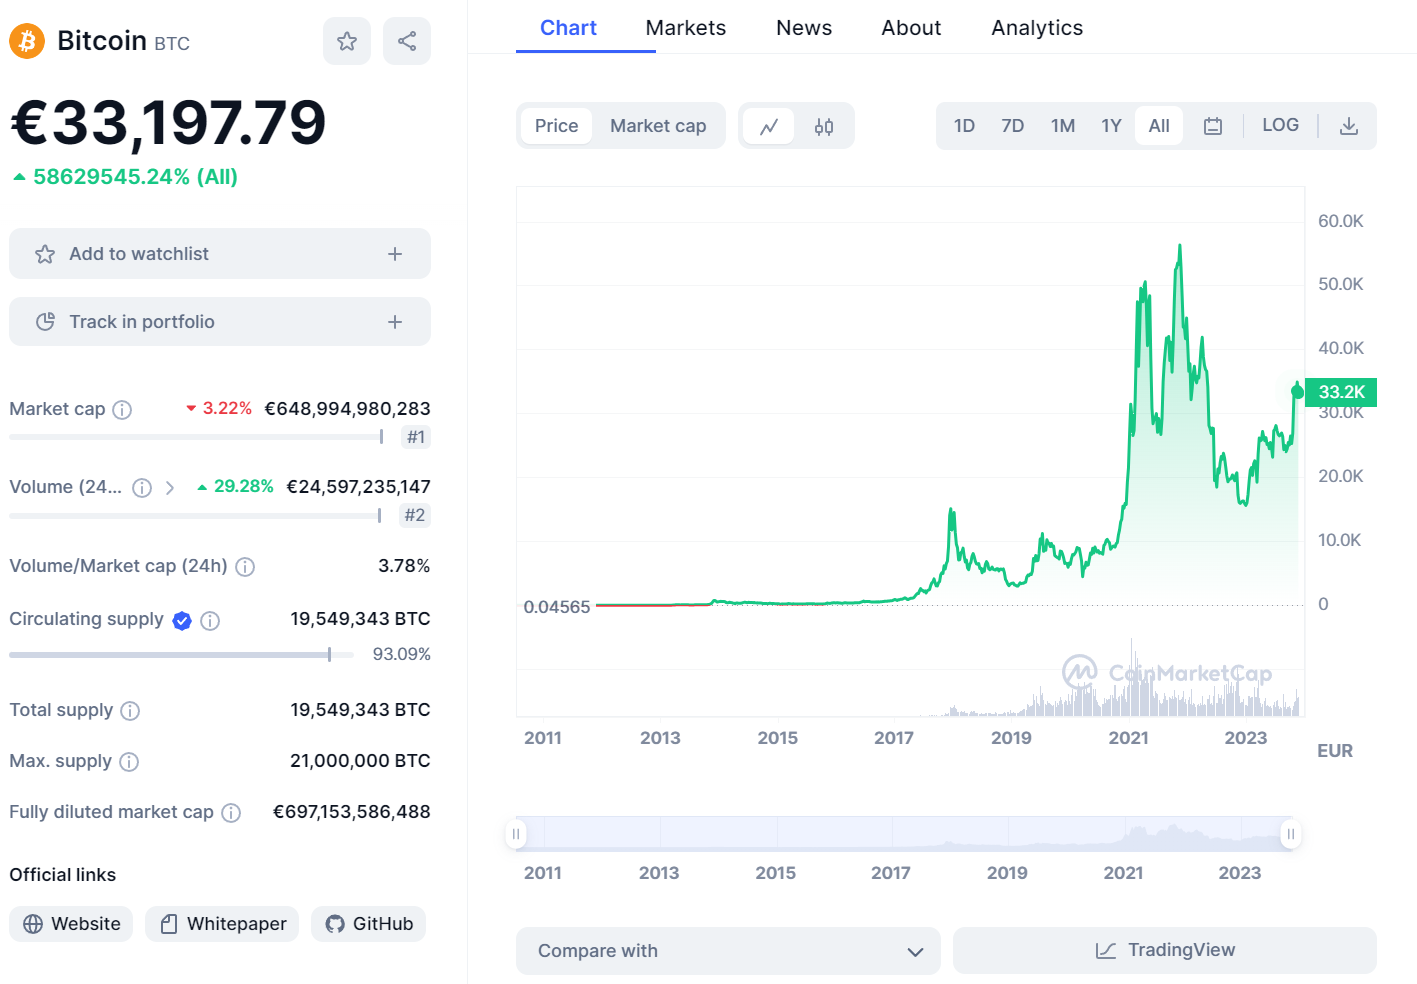Open Volume (24h) info icon
Viewport: 1417px width, 984px height.
pyautogui.click(x=142, y=487)
